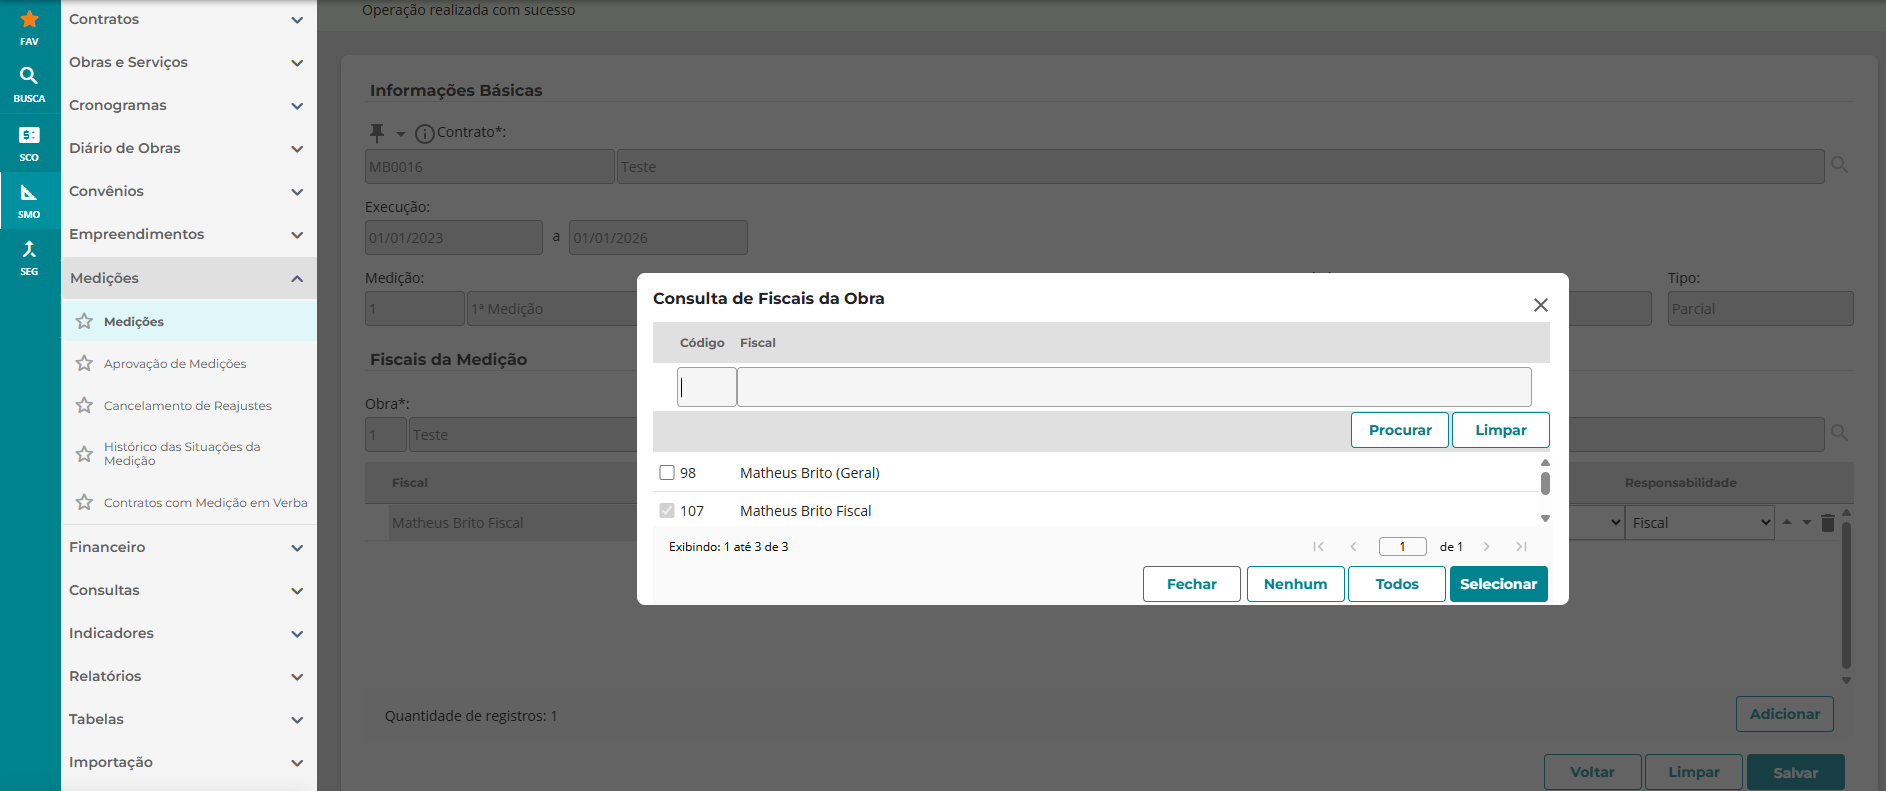Close the Consulta de Fiscais dialog

pos(1540,305)
